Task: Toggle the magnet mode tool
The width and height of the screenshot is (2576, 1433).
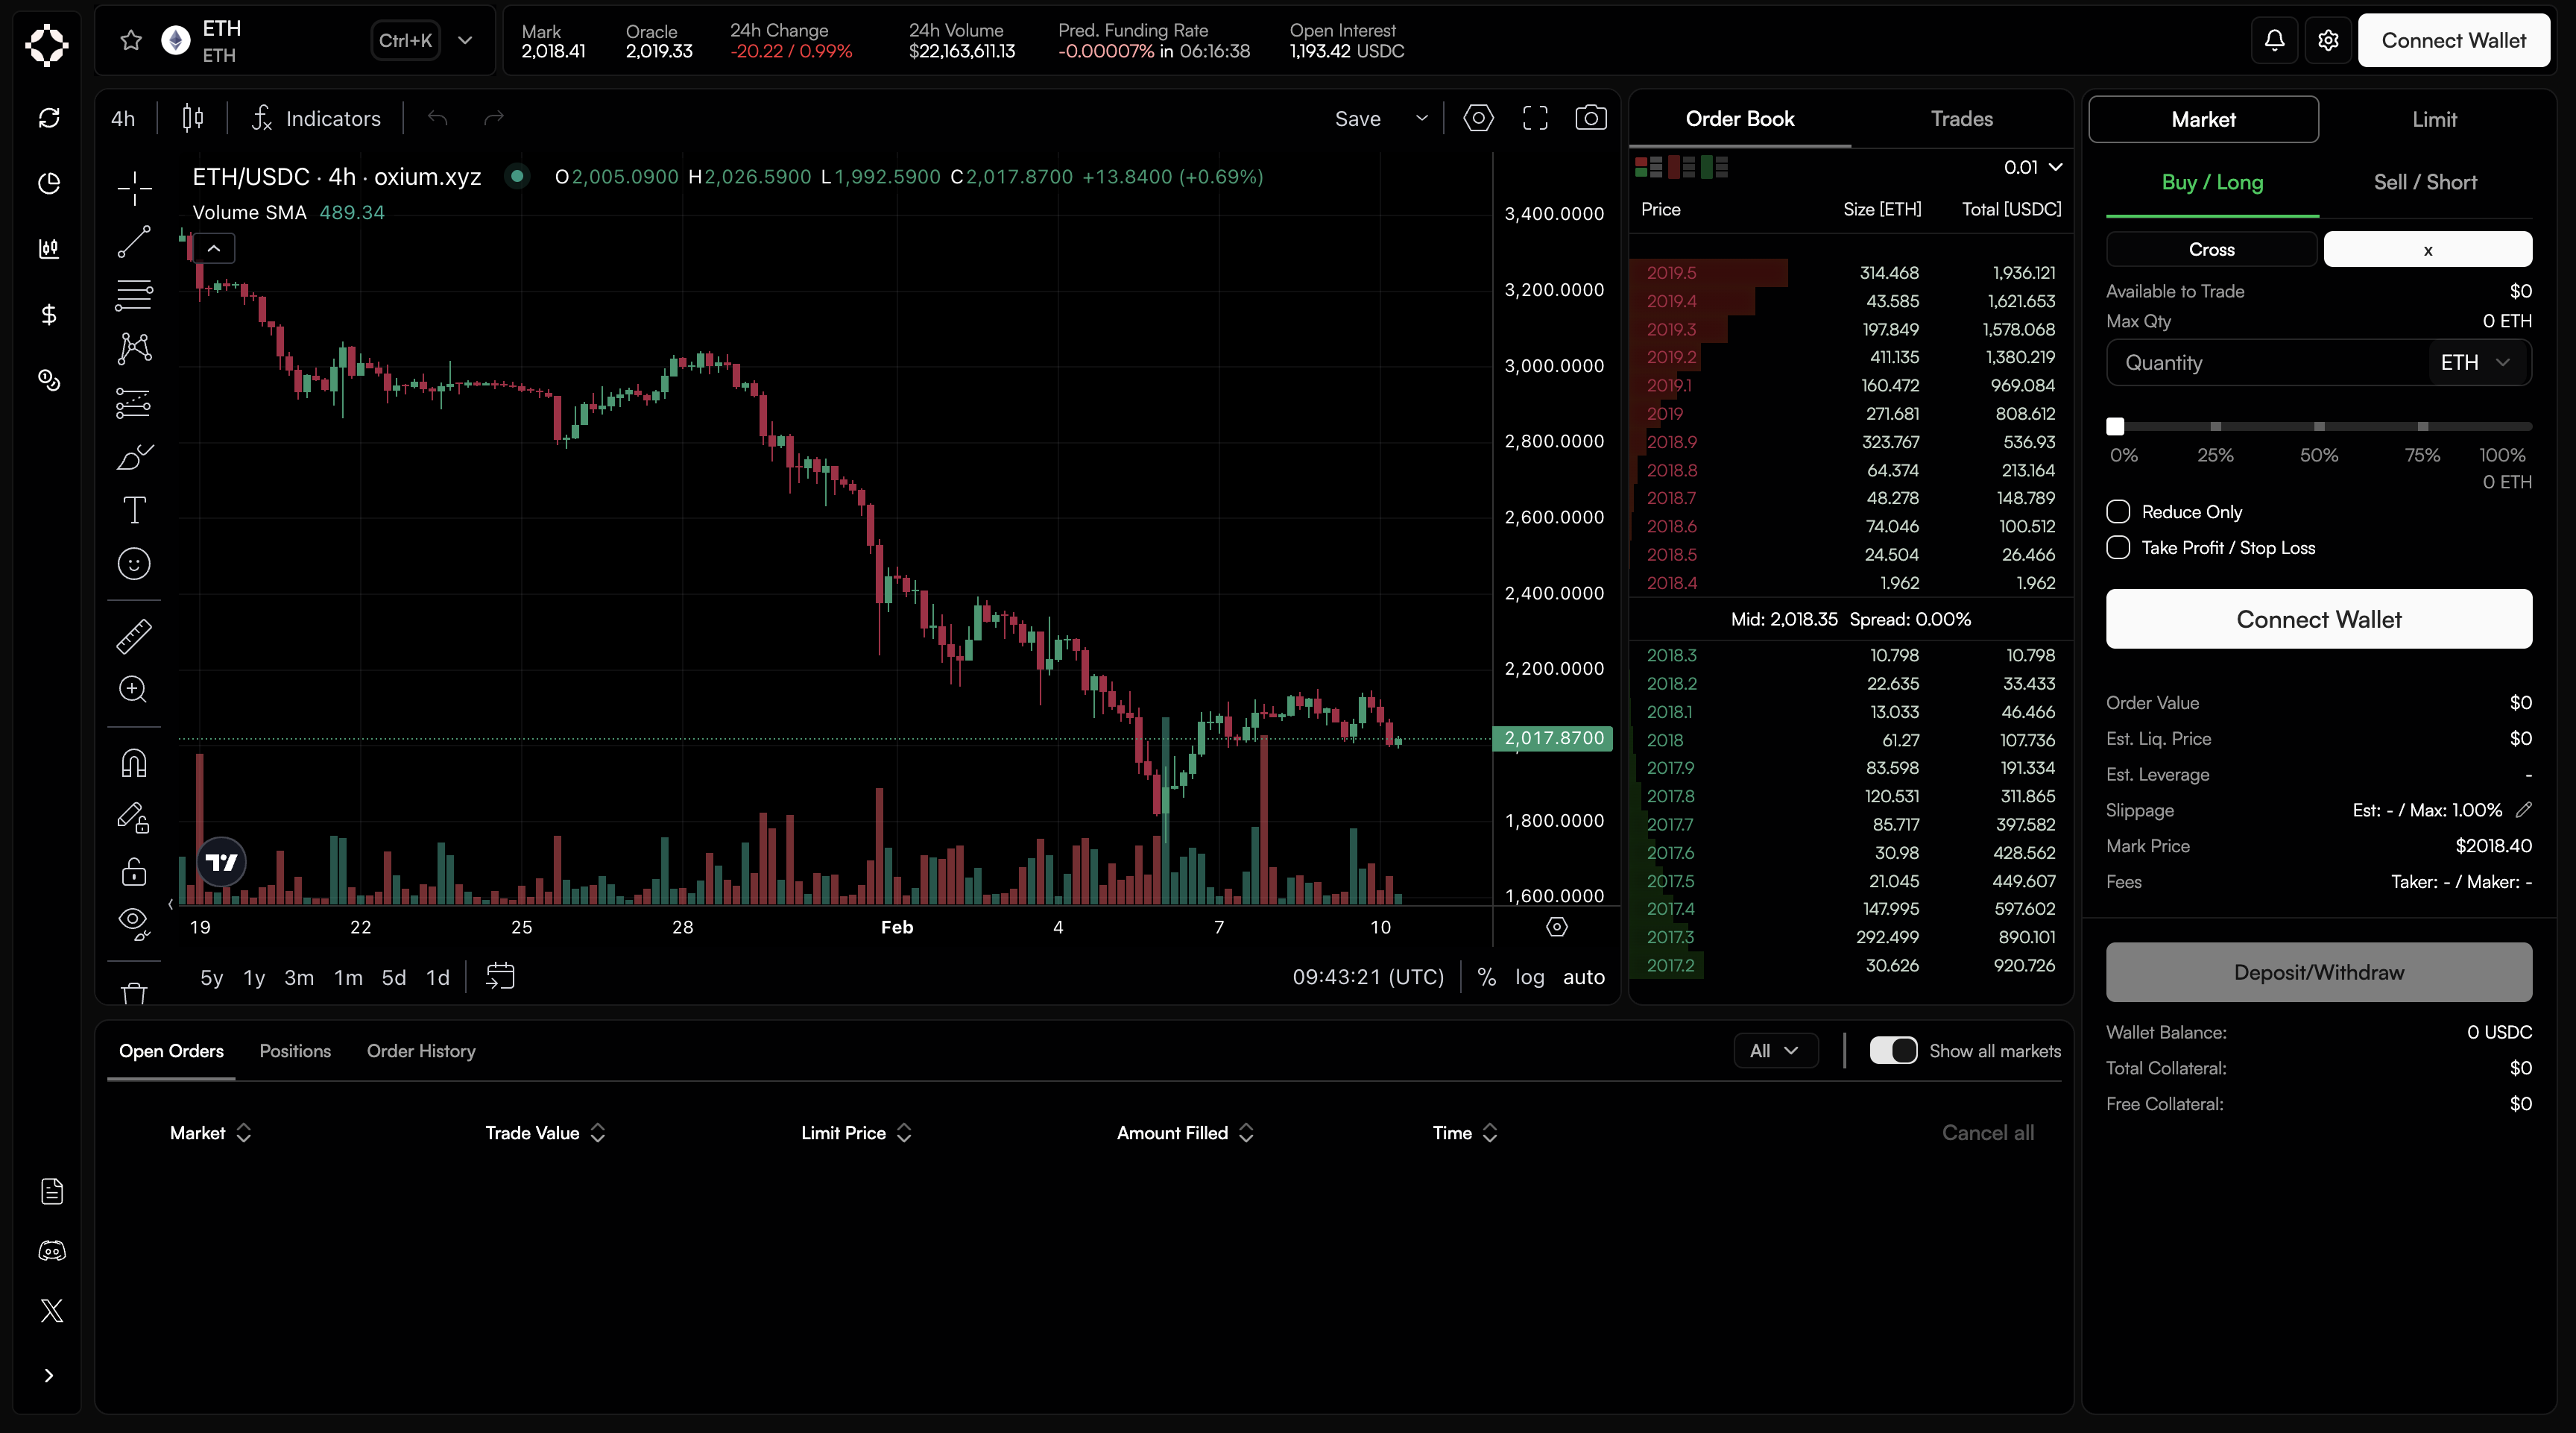Action: click(134, 763)
